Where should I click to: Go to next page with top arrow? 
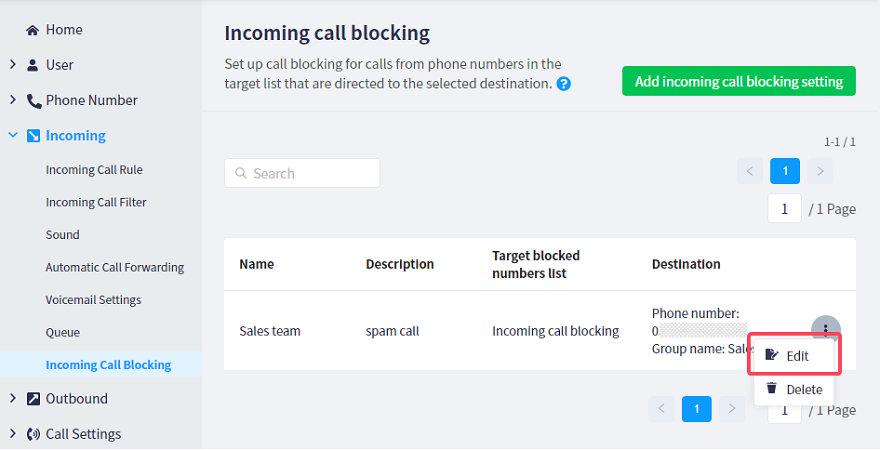819,171
